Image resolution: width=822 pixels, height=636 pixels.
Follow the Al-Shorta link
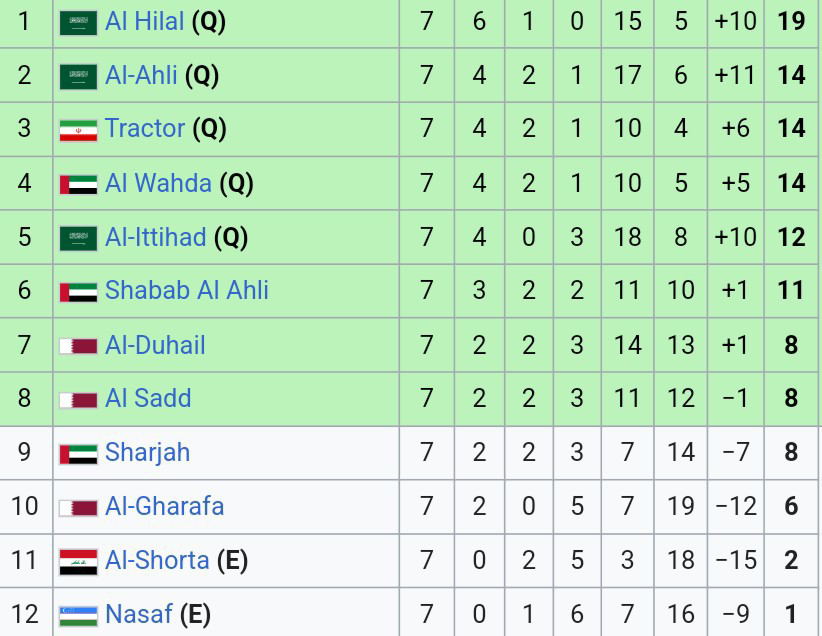157,560
